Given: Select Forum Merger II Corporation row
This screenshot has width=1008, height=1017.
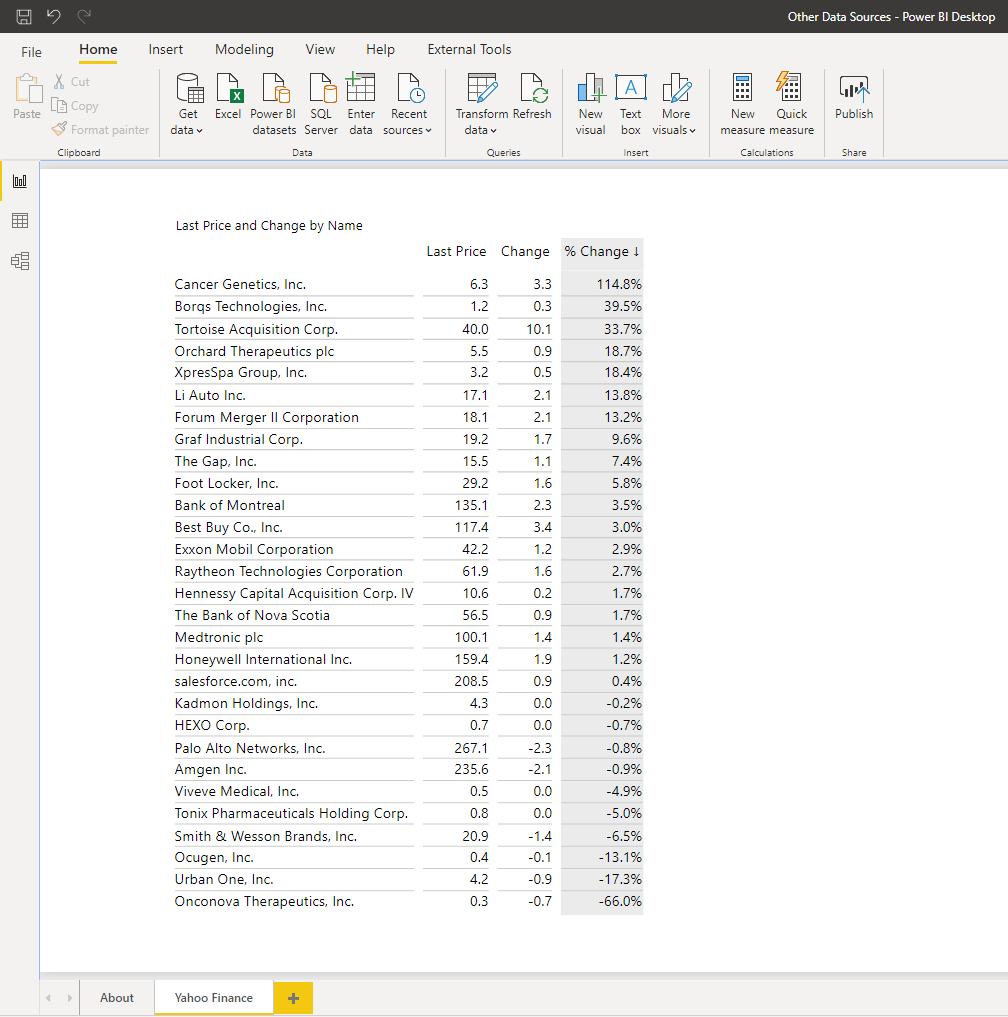Looking at the screenshot, I should point(267,417).
